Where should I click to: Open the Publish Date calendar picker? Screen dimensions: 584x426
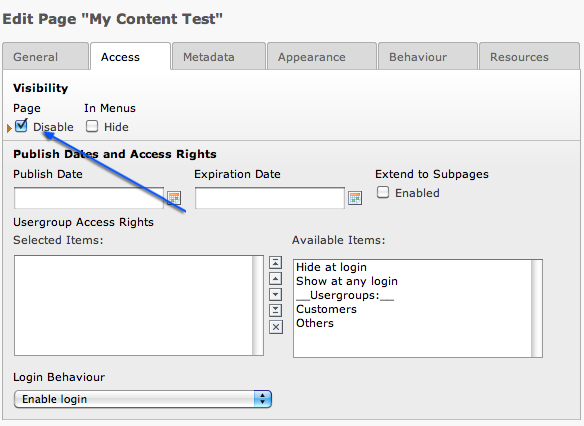[174, 198]
